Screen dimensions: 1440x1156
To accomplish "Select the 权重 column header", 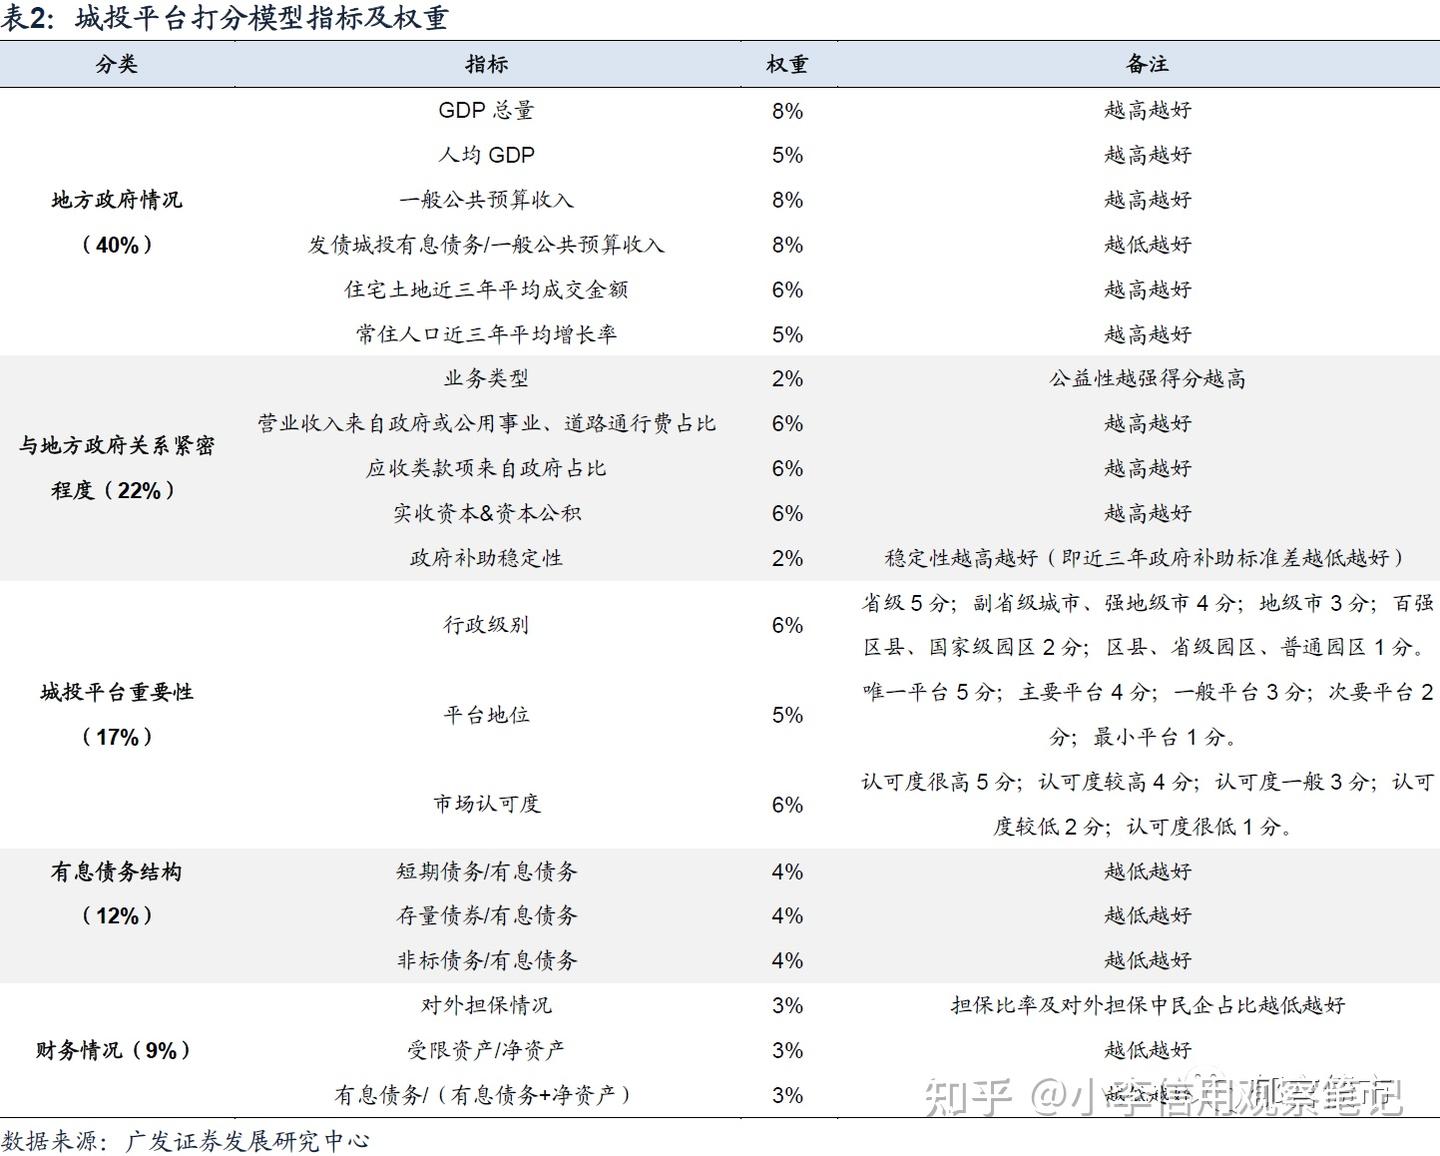I will 787,64.
